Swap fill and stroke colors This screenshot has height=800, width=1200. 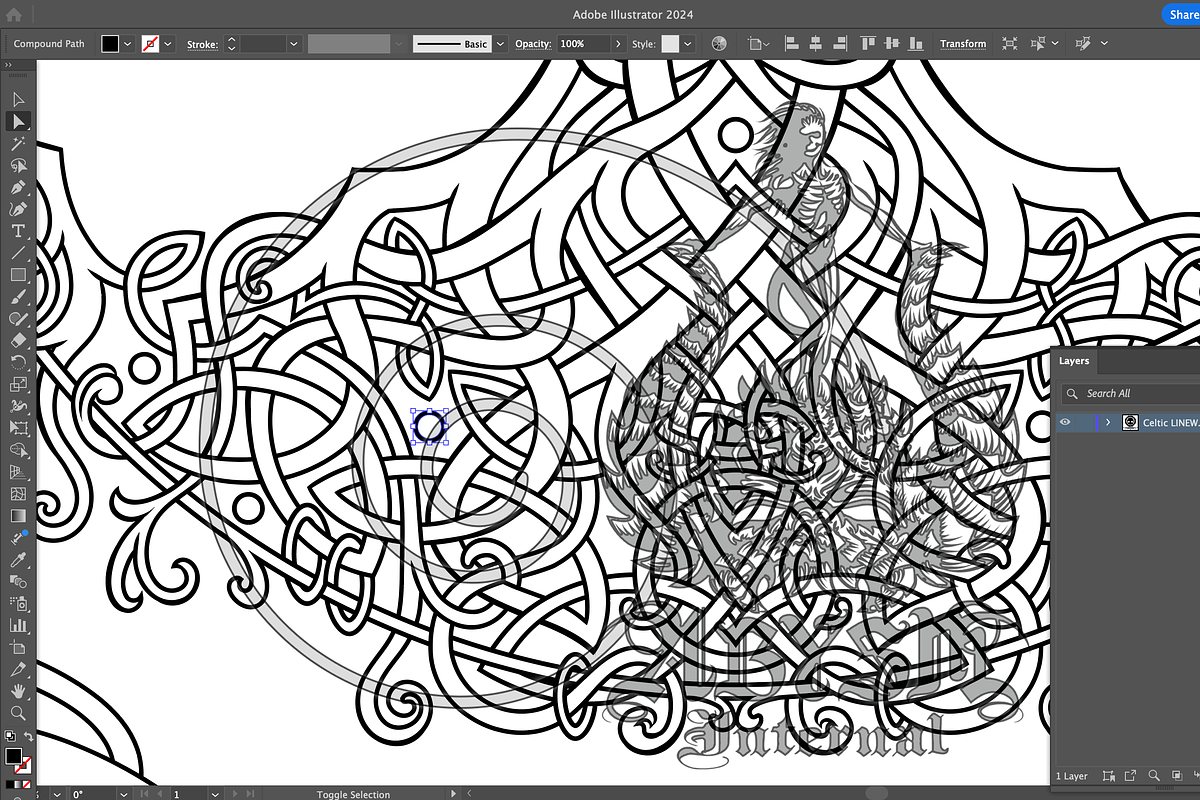pos(29,737)
